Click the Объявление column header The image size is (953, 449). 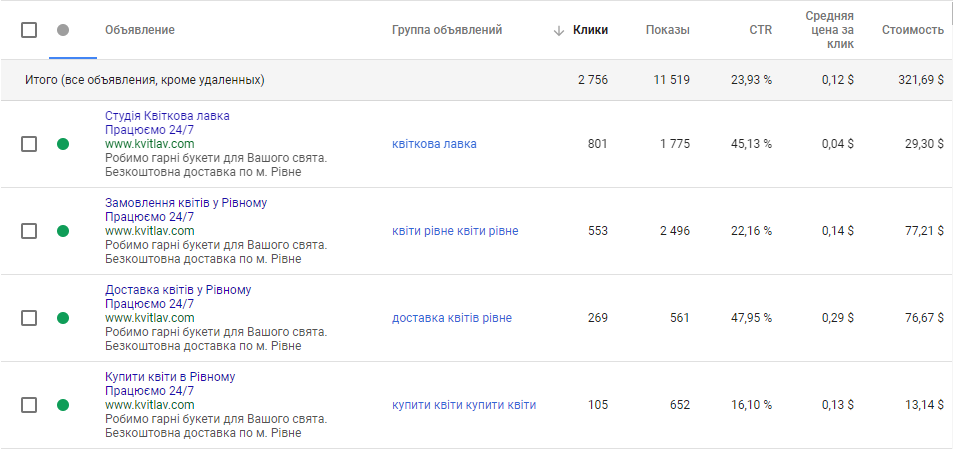[x=140, y=30]
